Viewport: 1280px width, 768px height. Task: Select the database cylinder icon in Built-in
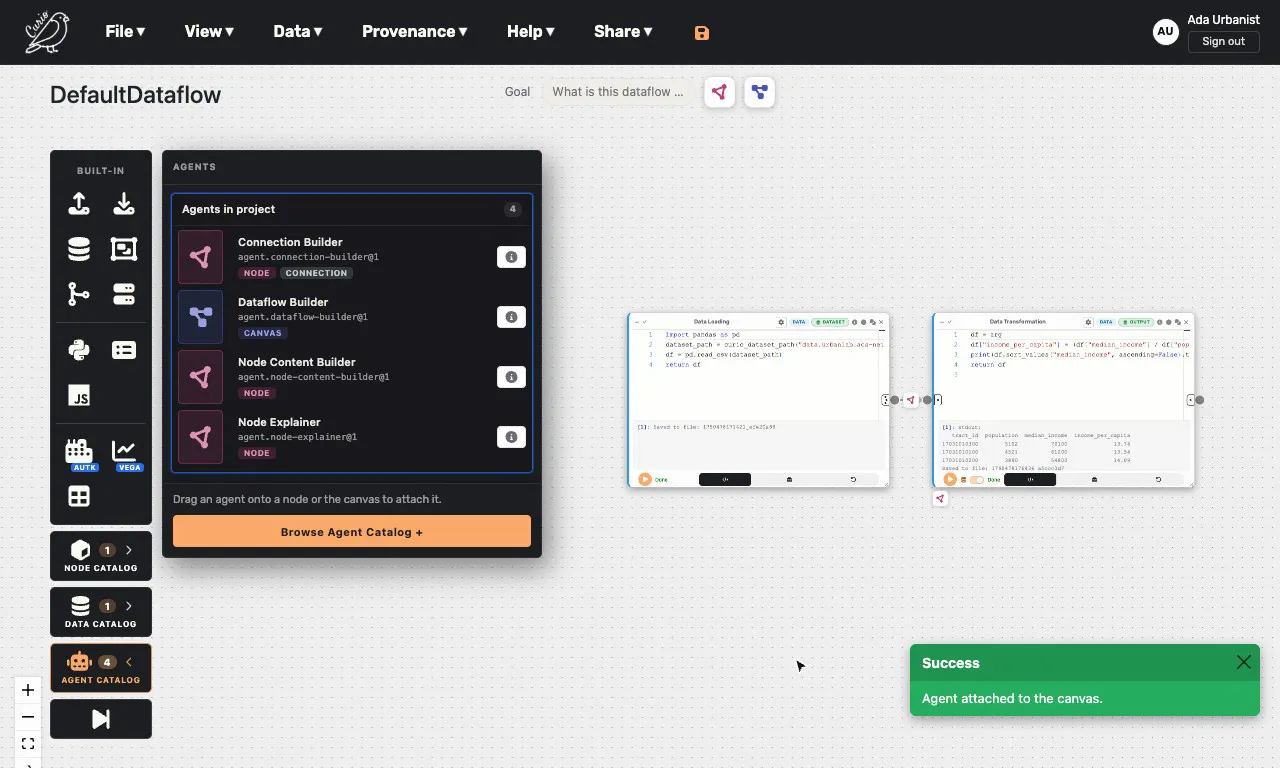tap(79, 249)
